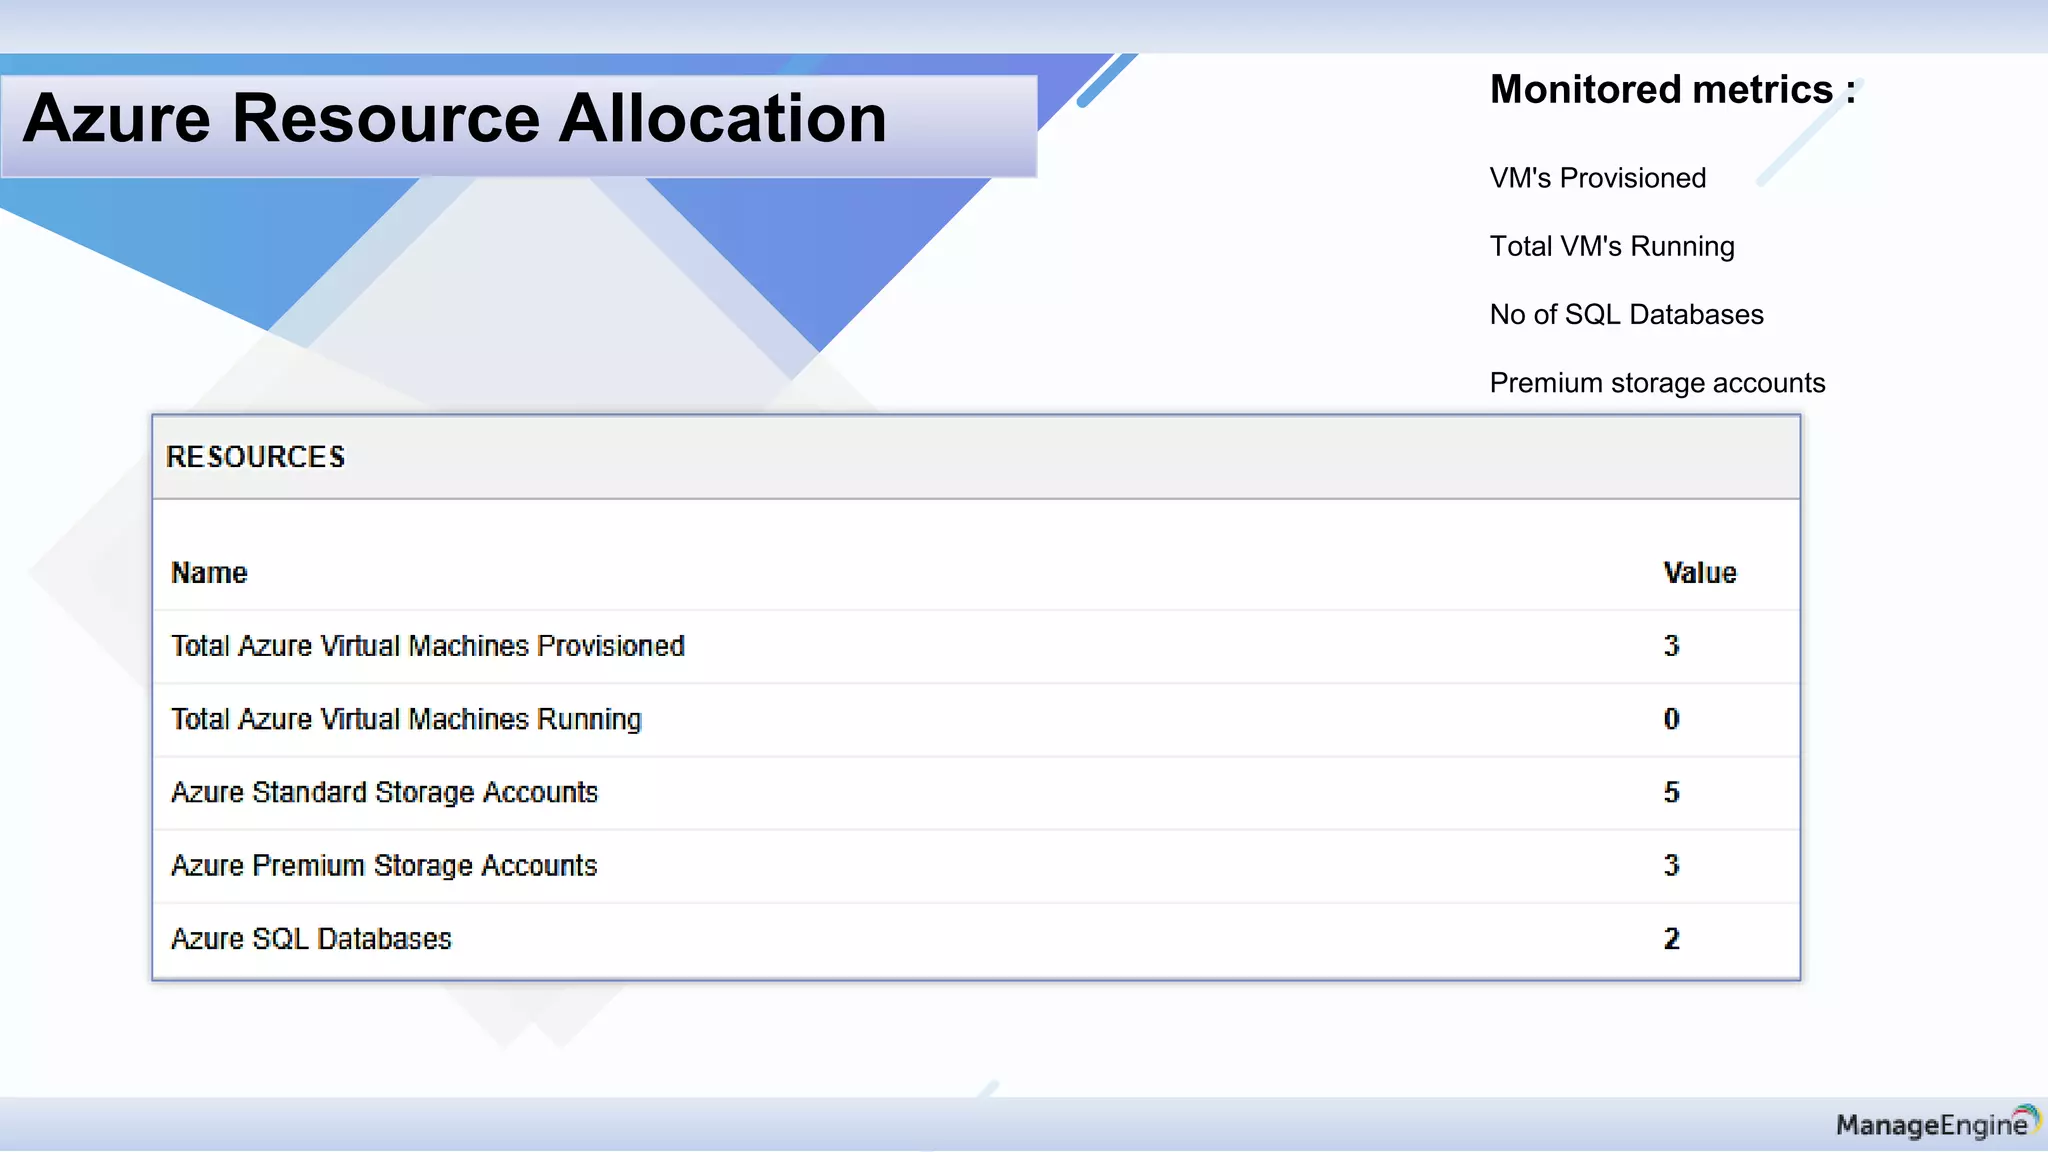Click the ManageEngine logo

pos(1938,1123)
